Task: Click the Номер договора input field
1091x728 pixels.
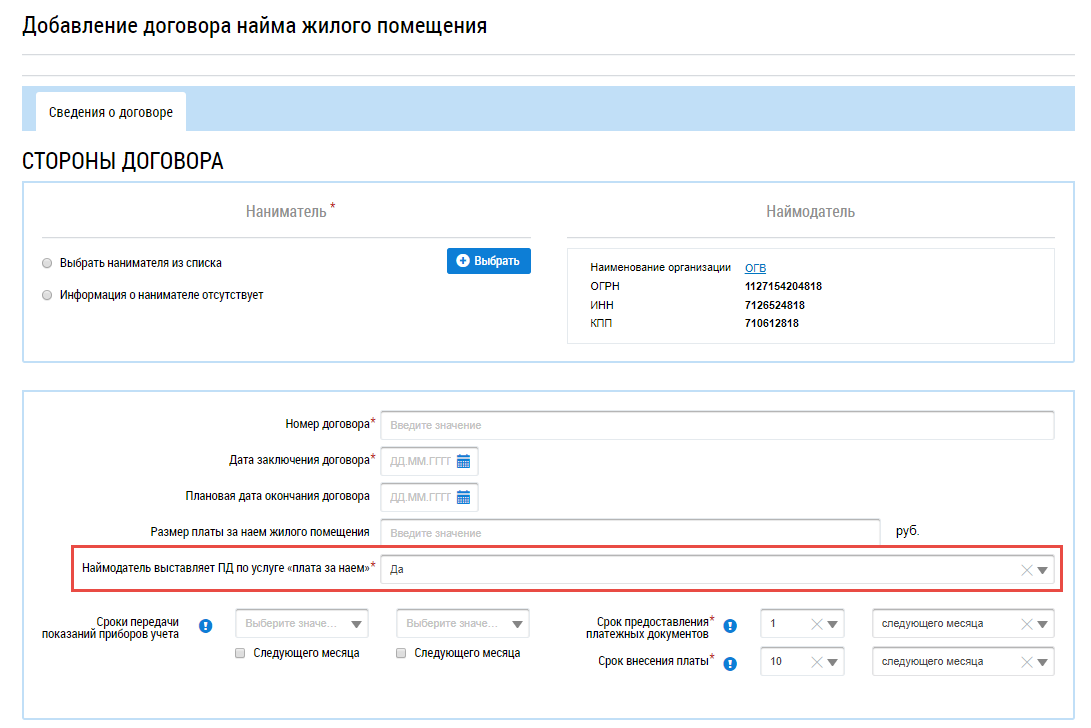Action: point(716,425)
